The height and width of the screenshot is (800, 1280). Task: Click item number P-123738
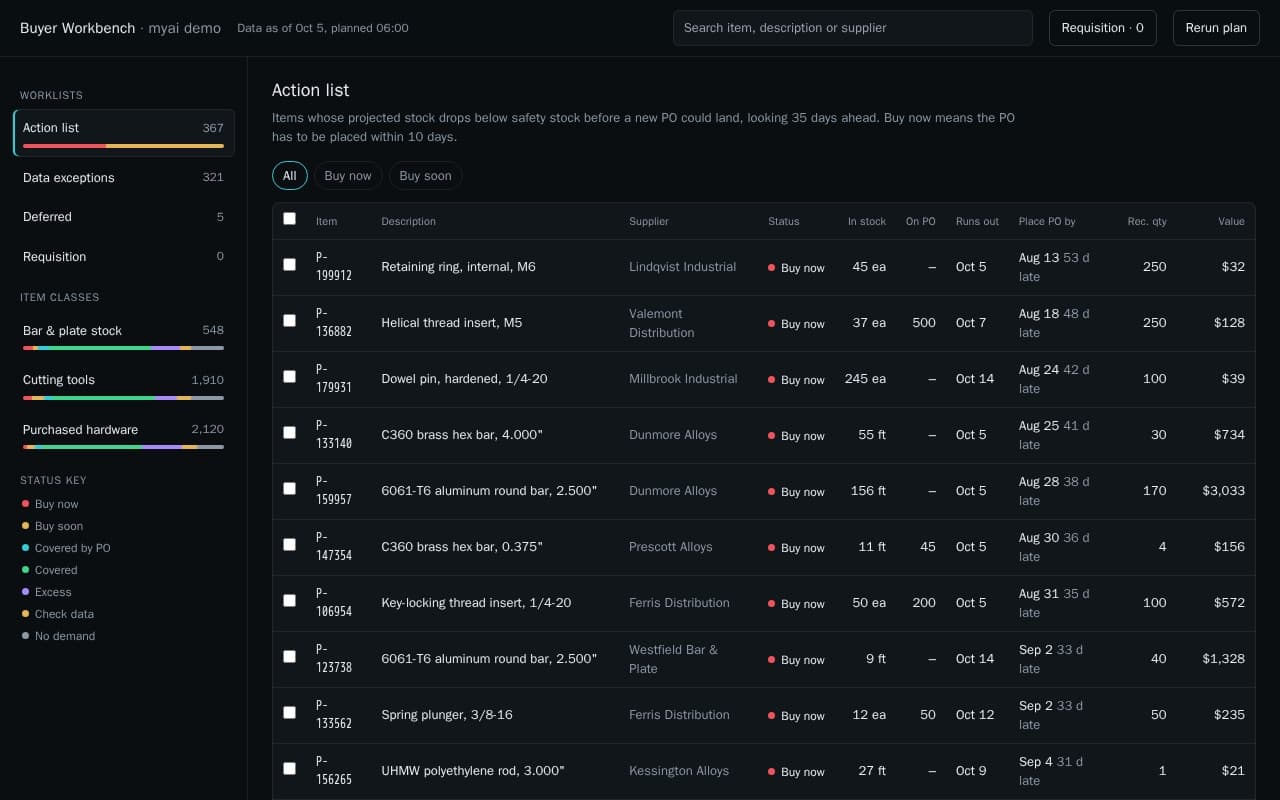(x=334, y=658)
